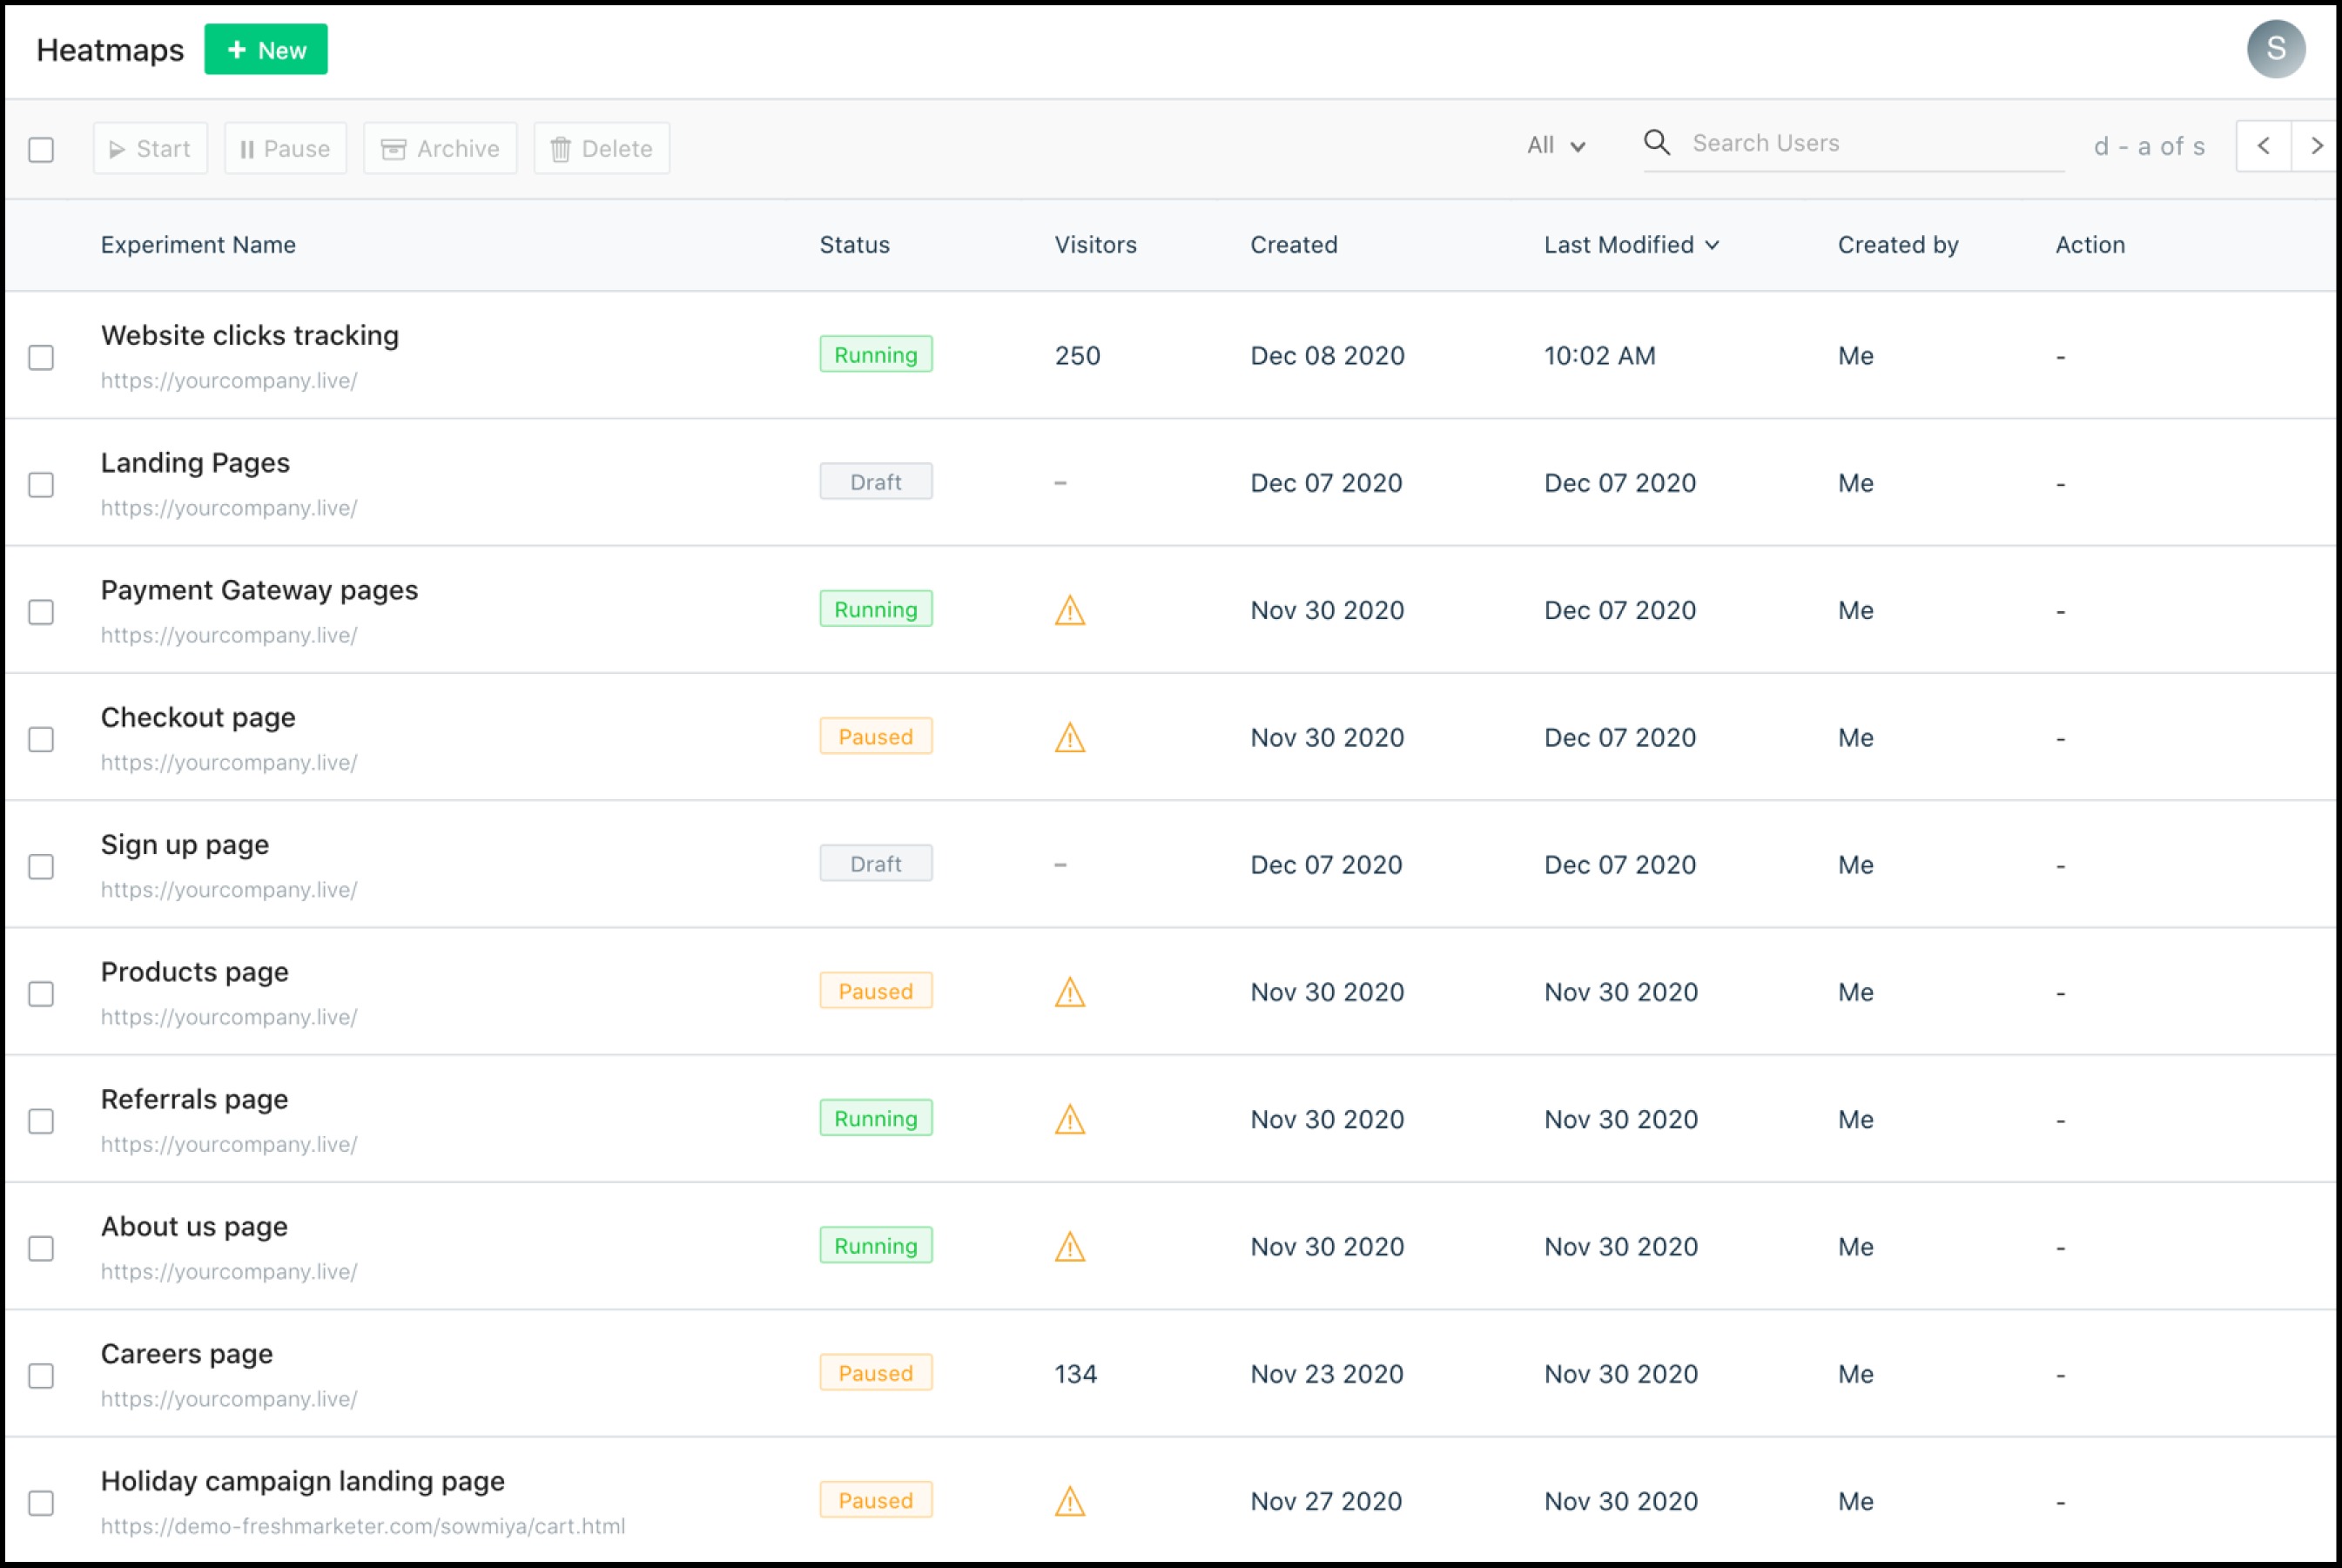Image resolution: width=2342 pixels, height=1568 pixels.
Task: Click the Status column header
Action: (x=854, y=245)
